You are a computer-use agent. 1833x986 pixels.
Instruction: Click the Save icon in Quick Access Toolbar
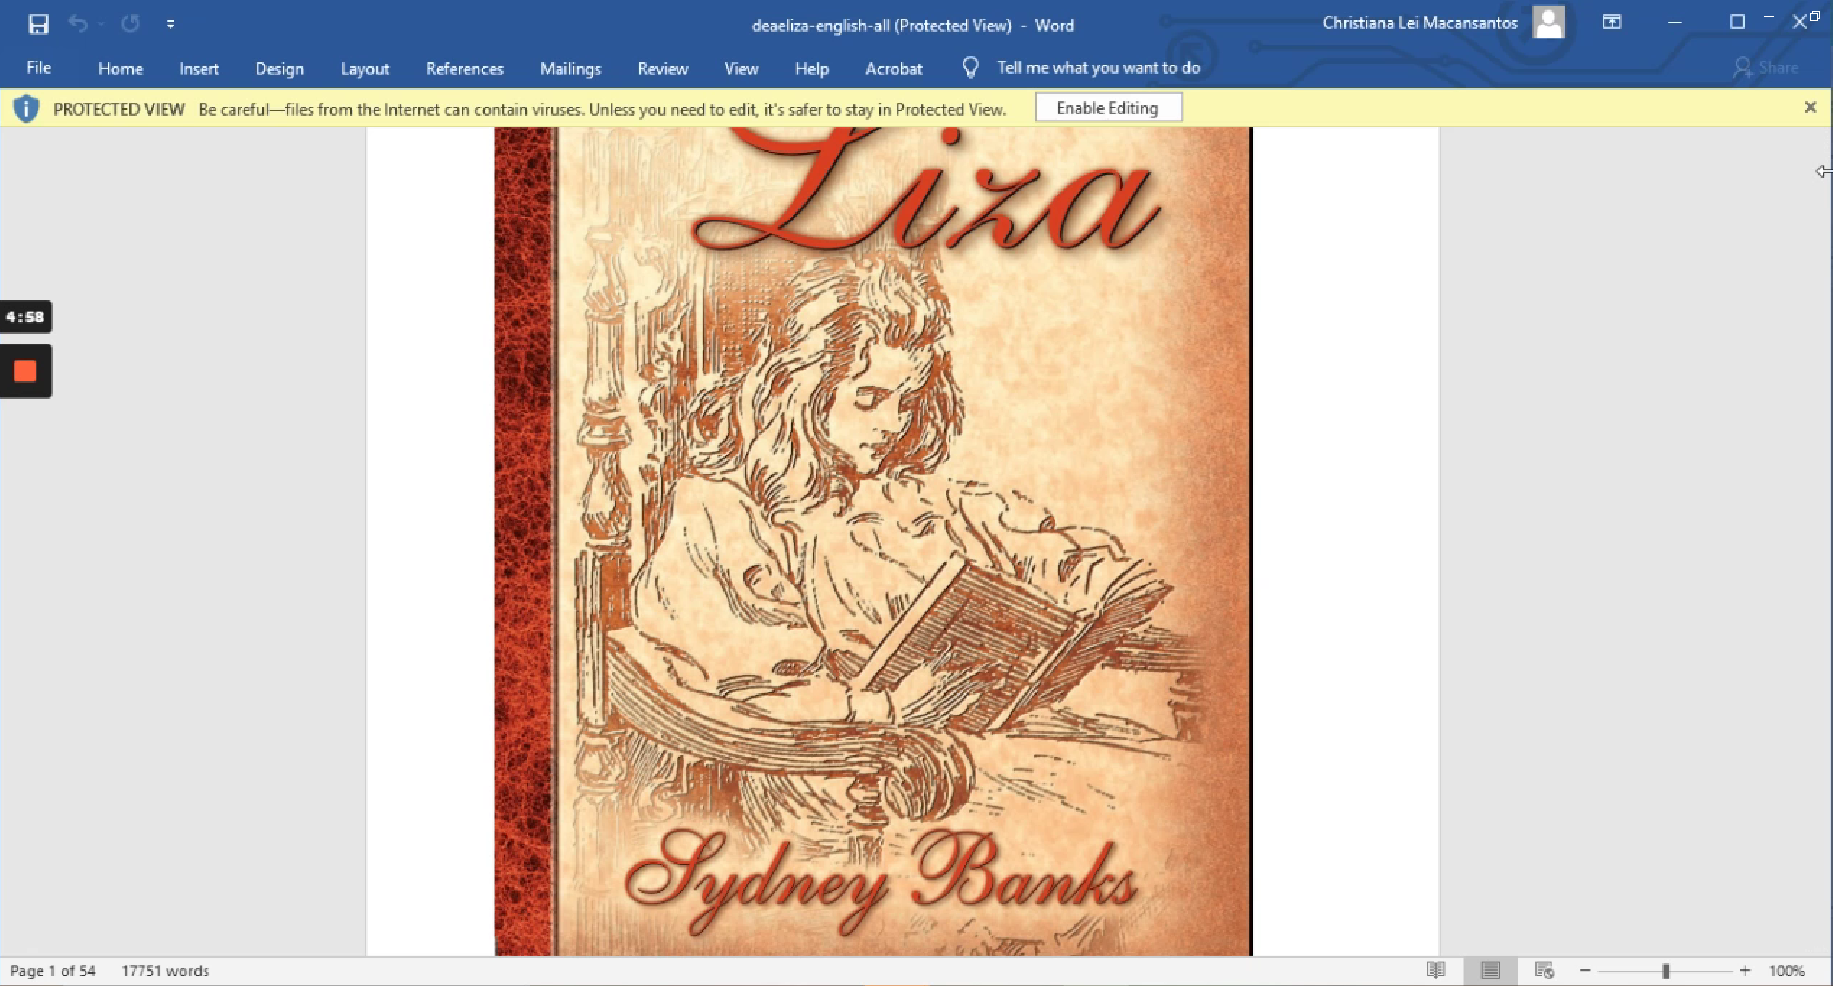click(38, 24)
